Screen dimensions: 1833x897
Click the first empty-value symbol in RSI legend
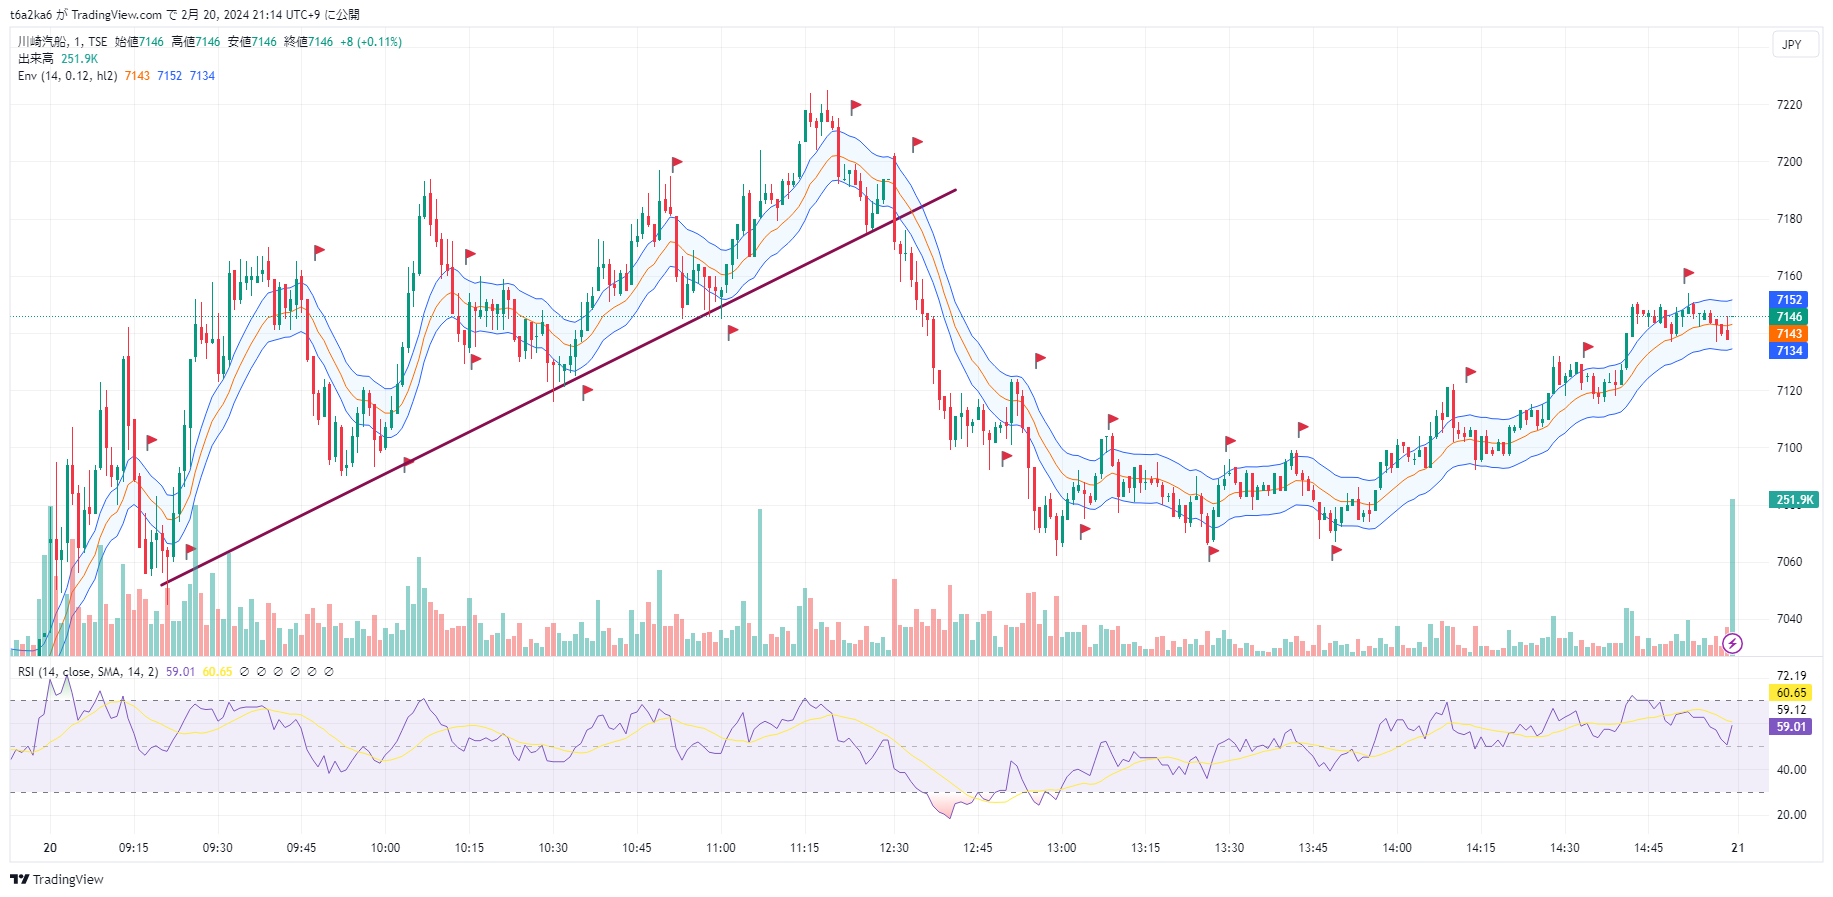tap(244, 672)
